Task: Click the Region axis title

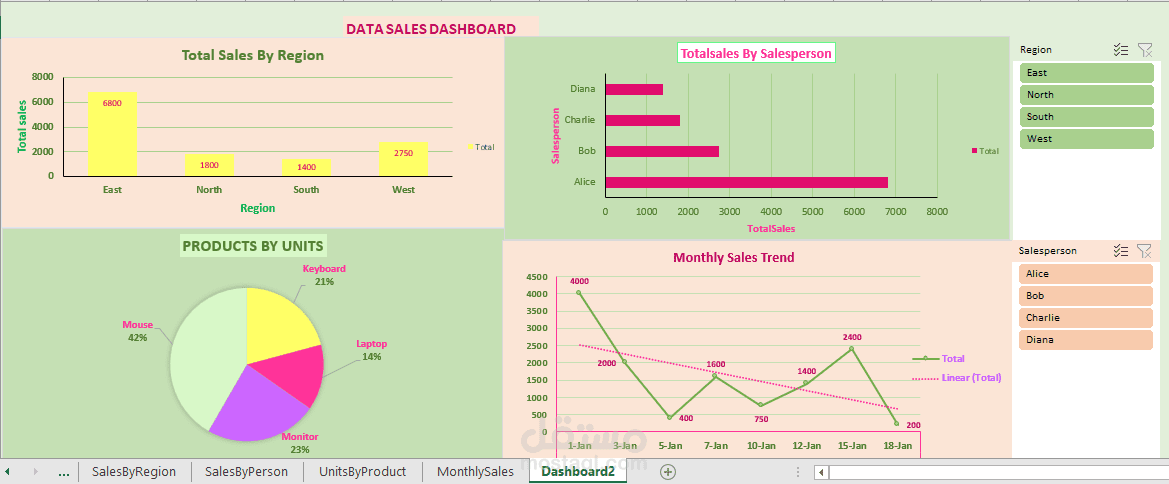Action: point(257,208)
